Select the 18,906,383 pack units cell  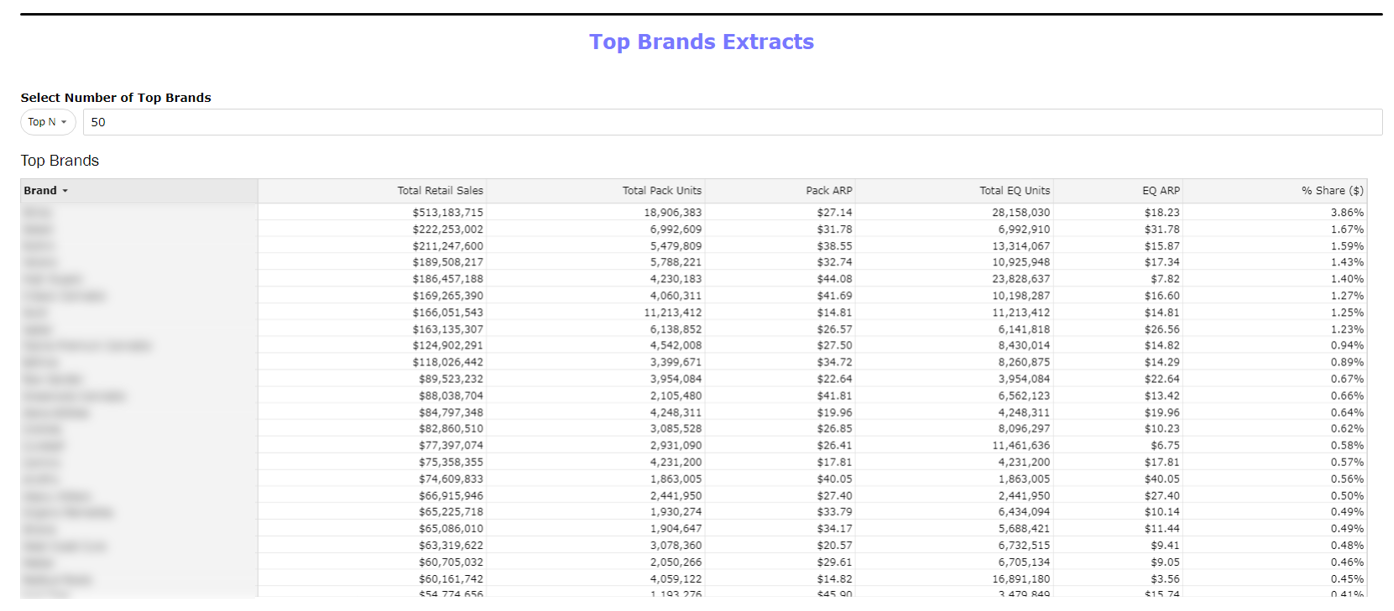675,213
